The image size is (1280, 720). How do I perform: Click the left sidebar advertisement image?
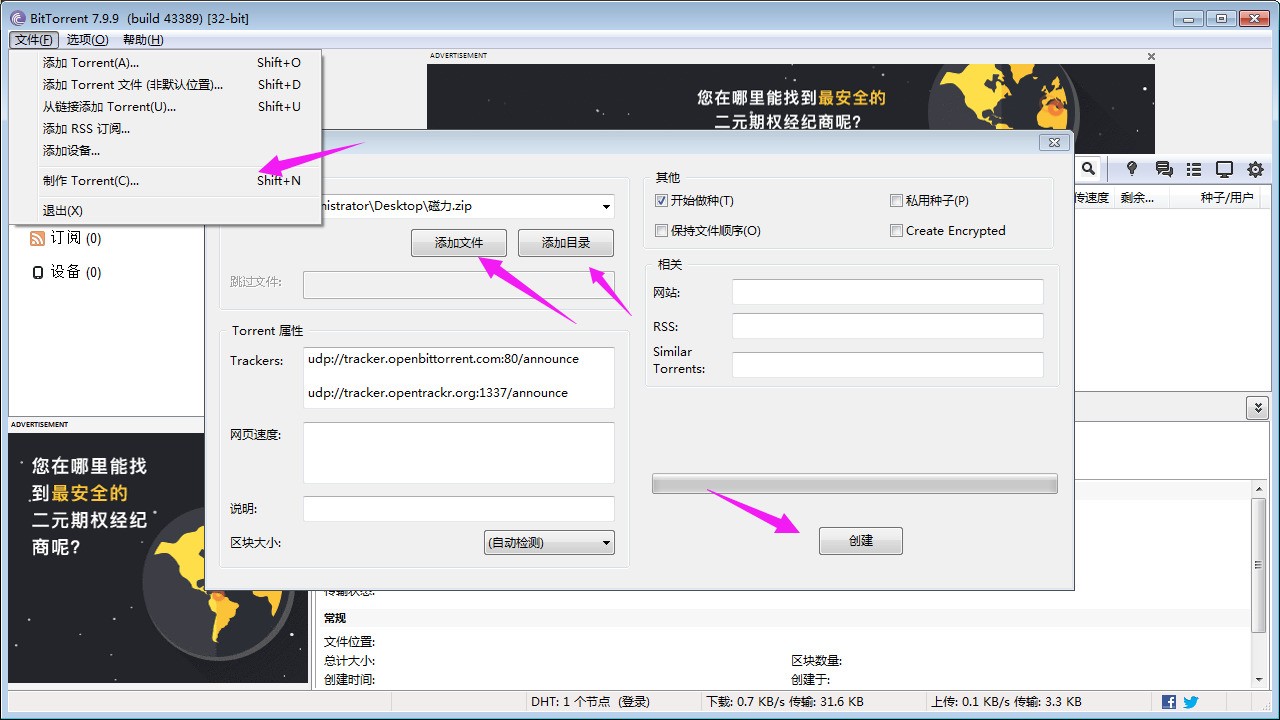[159, 557]
